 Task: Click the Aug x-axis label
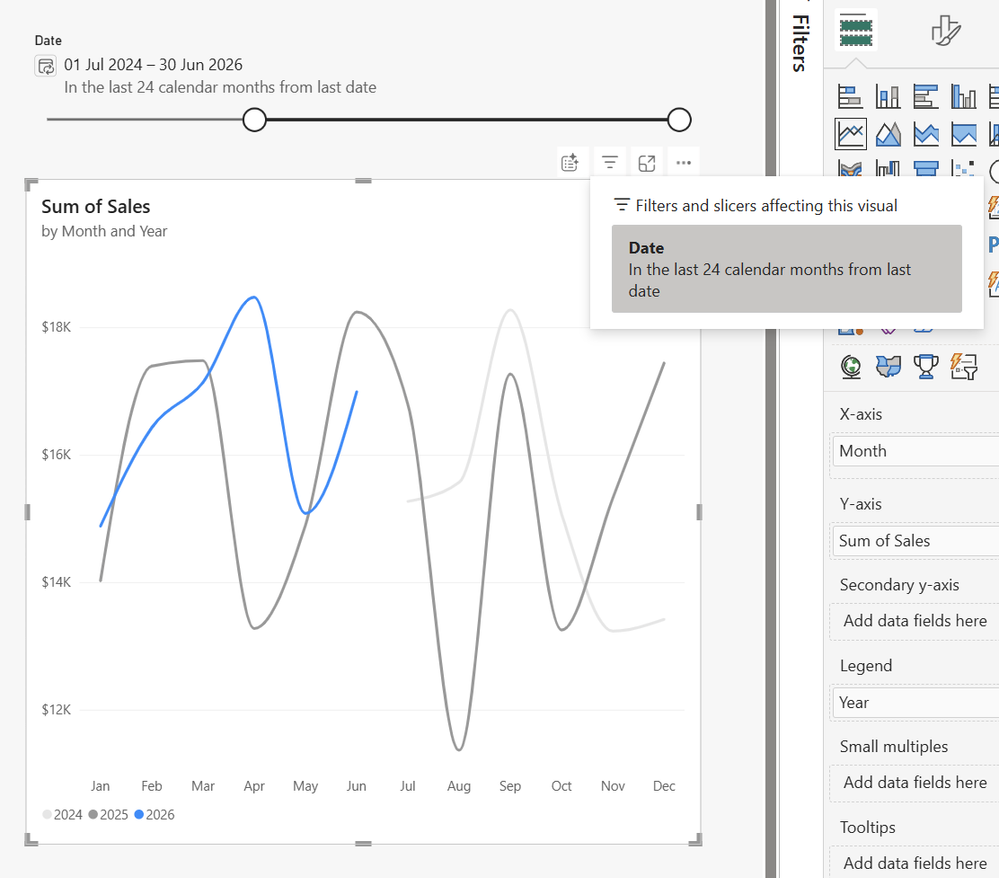click(459, 786)
